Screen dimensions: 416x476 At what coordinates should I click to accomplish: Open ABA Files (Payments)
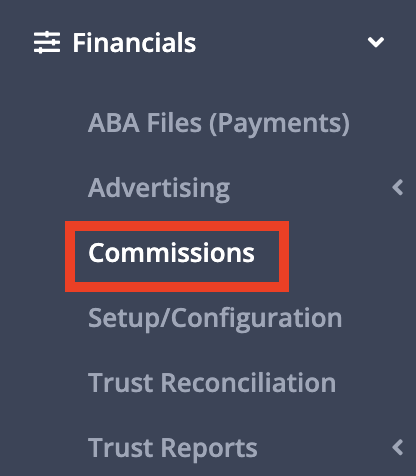219,123
